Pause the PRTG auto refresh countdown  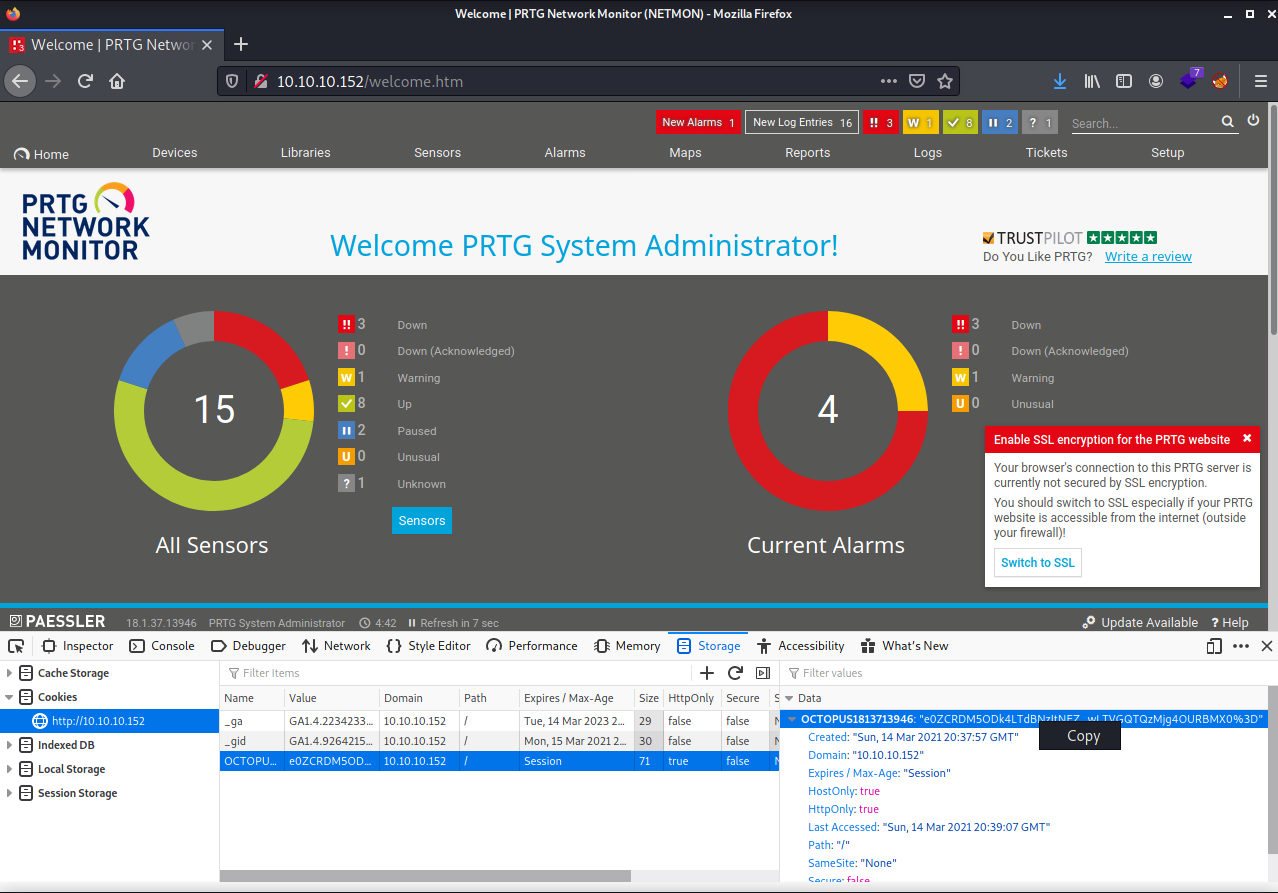[412, 623]
